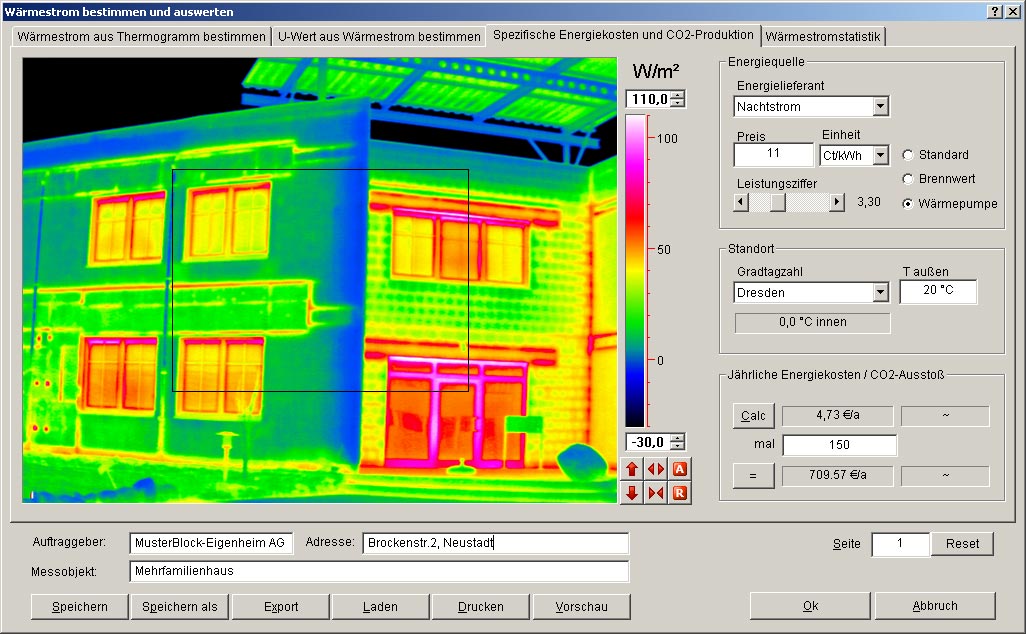This screenshot has height=634, width=1026.
Task: Increase the 110,0 upper scale limit spinner
Action: [678, 95]
